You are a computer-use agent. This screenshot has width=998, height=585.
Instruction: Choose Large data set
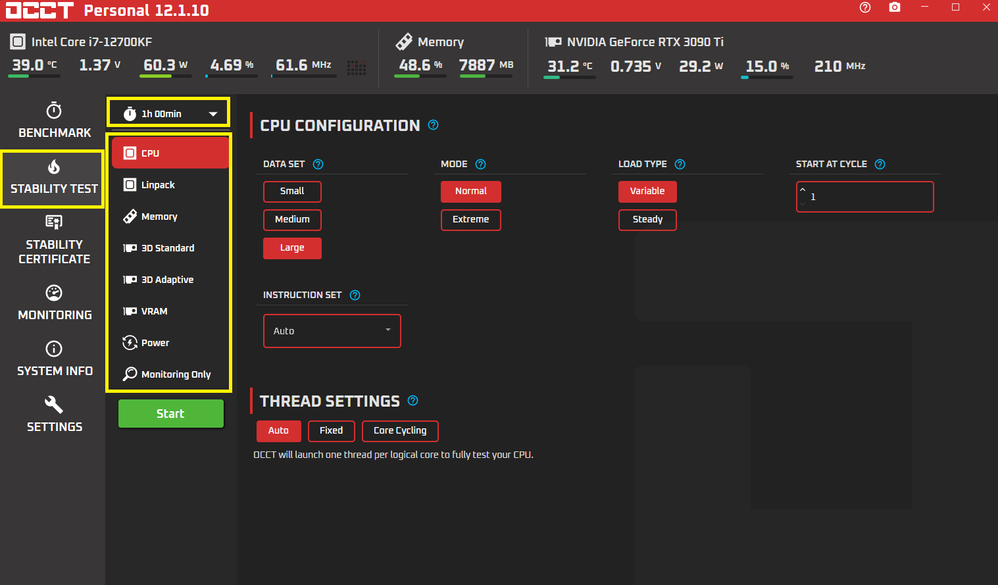pyautogui.click(x=292, y=248)
